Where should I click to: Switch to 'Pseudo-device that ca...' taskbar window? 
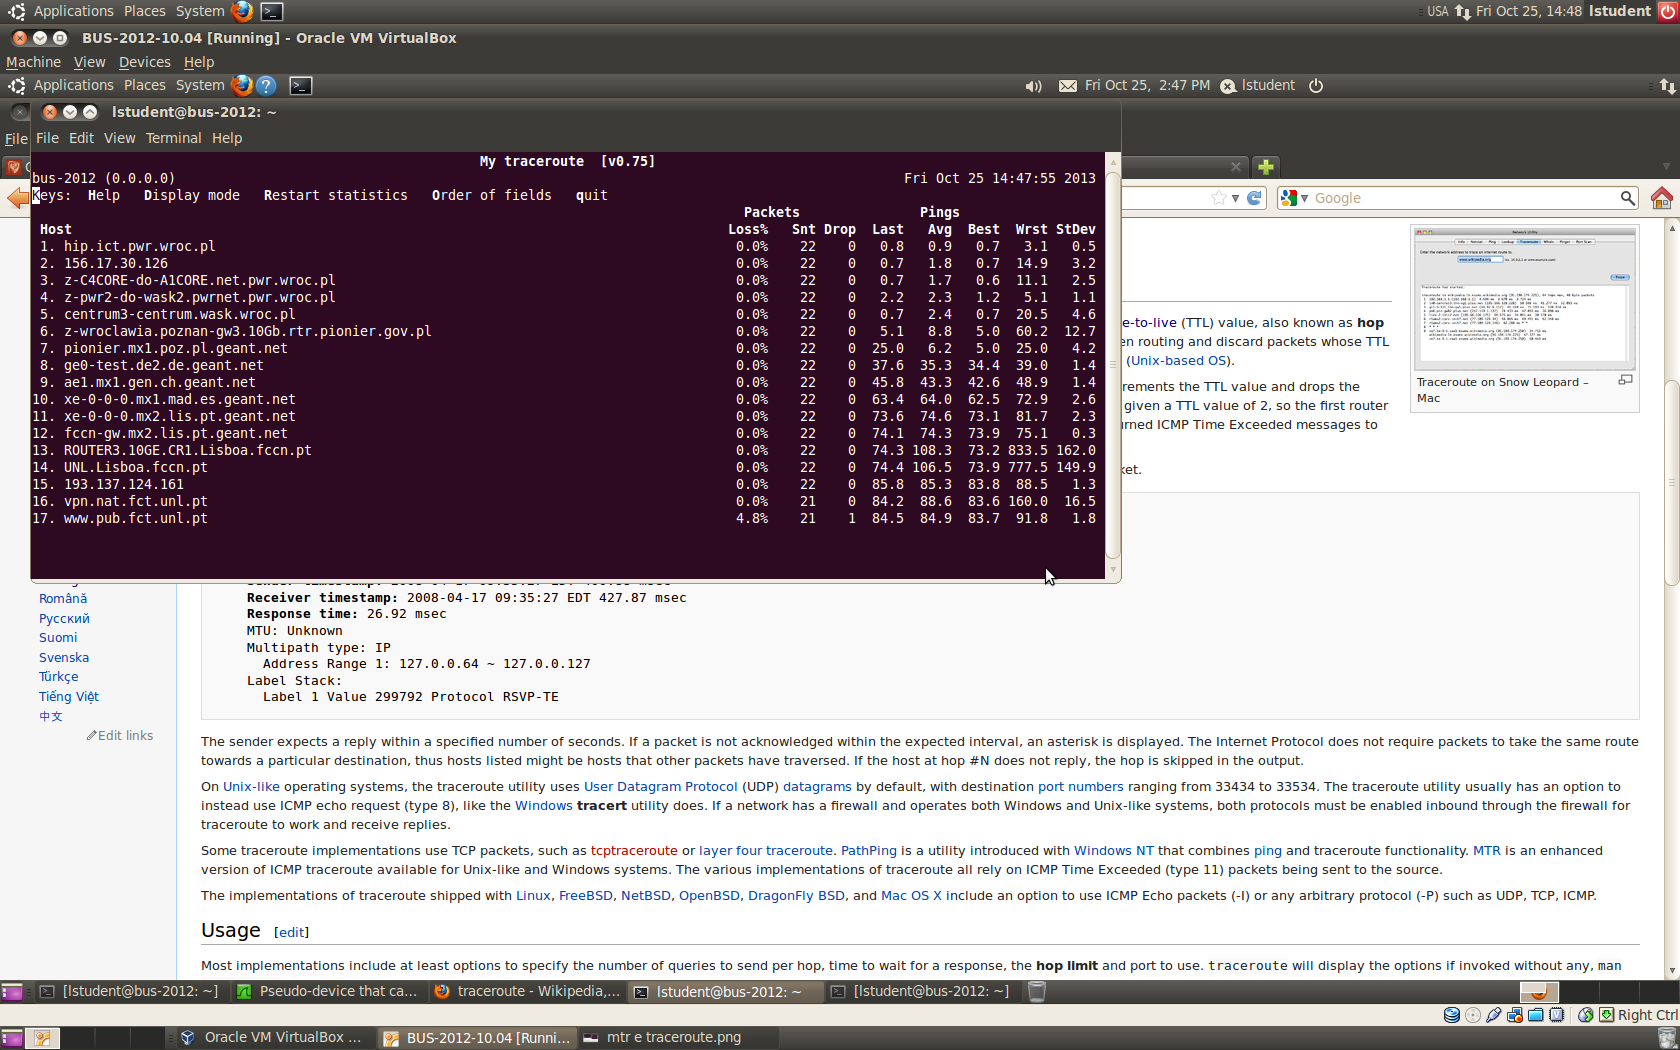(327, 991)
